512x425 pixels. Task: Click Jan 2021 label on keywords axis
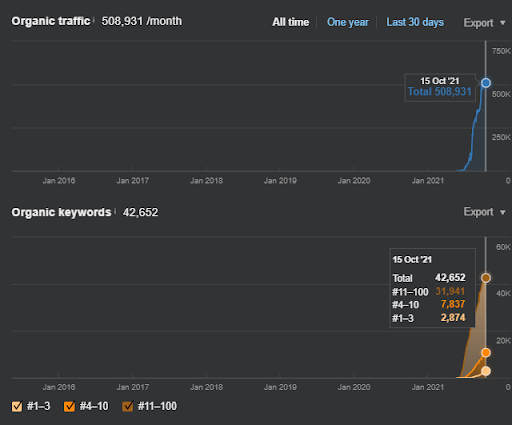click(x=428, y=387)
